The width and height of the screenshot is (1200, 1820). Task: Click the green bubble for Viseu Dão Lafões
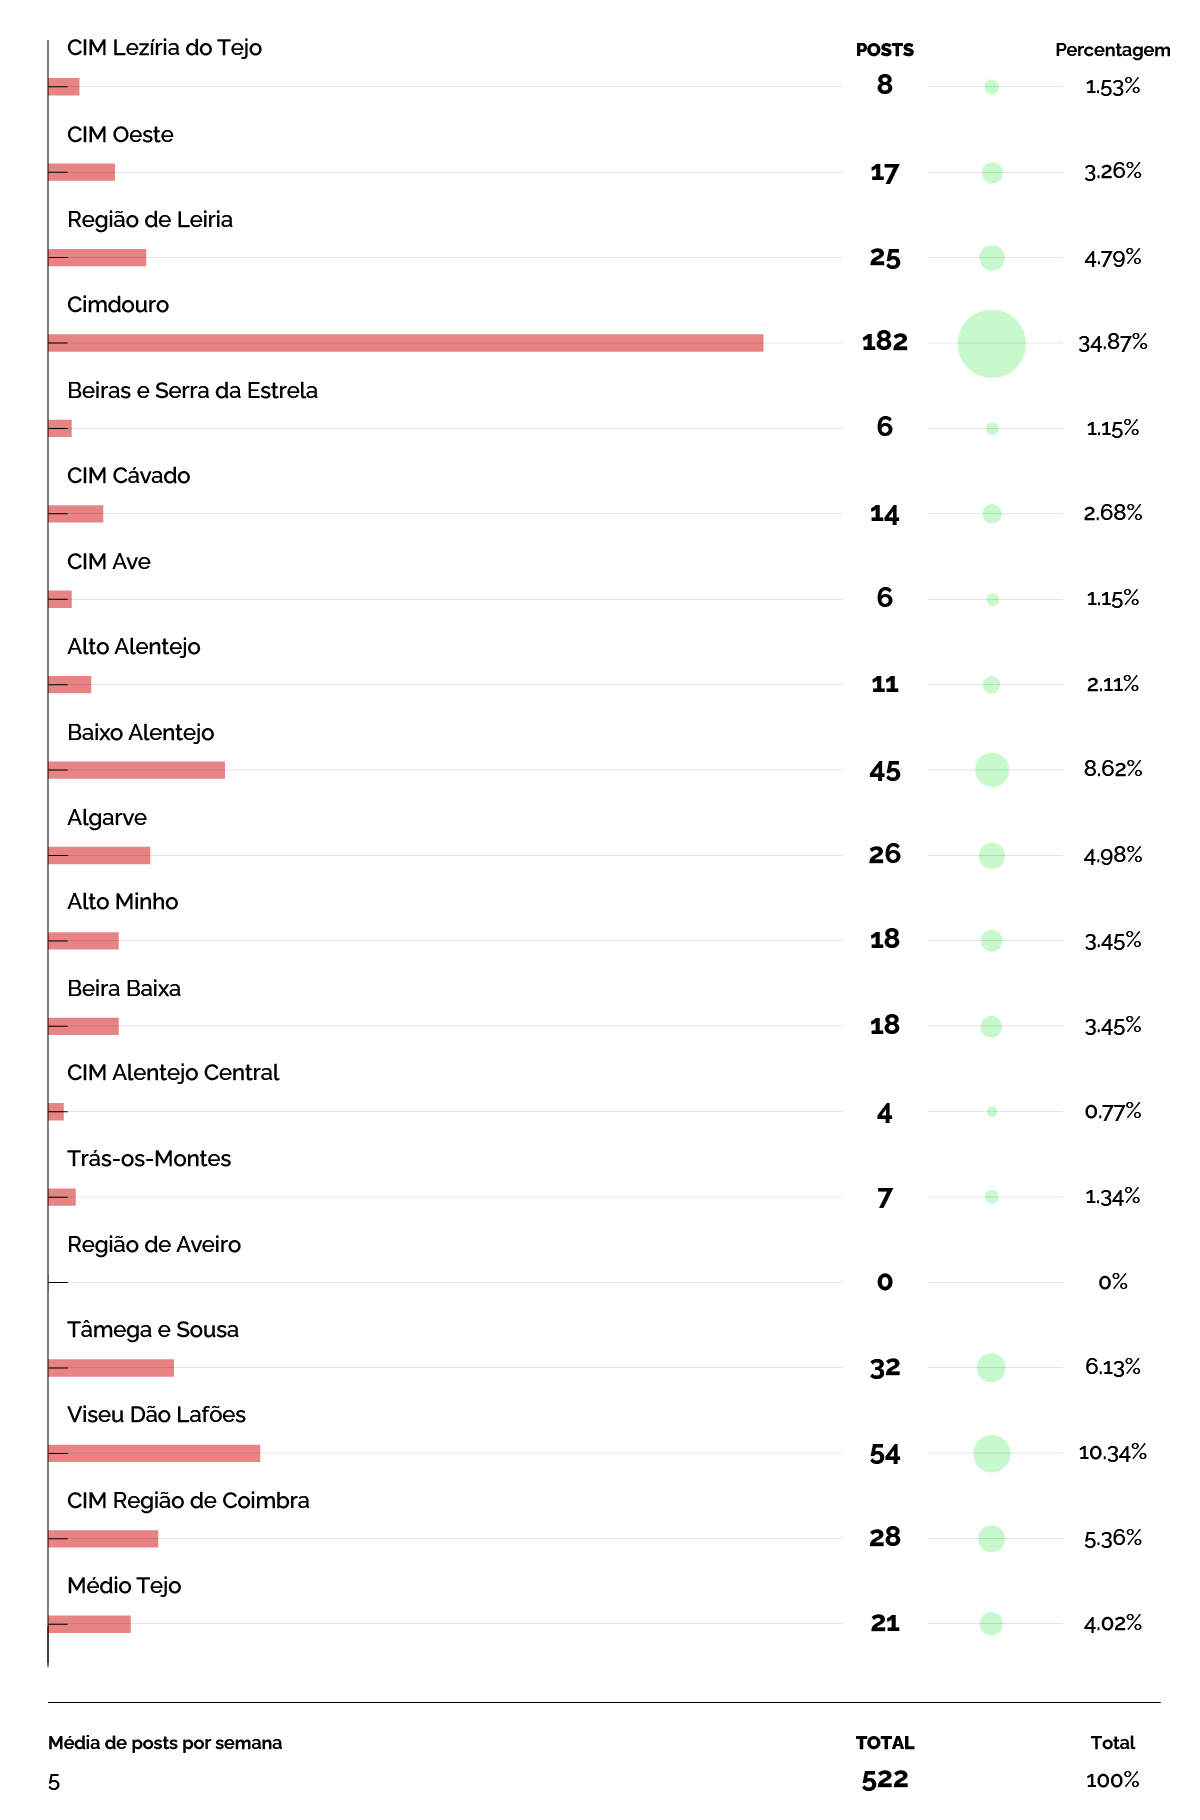(x=991, y=1453)
